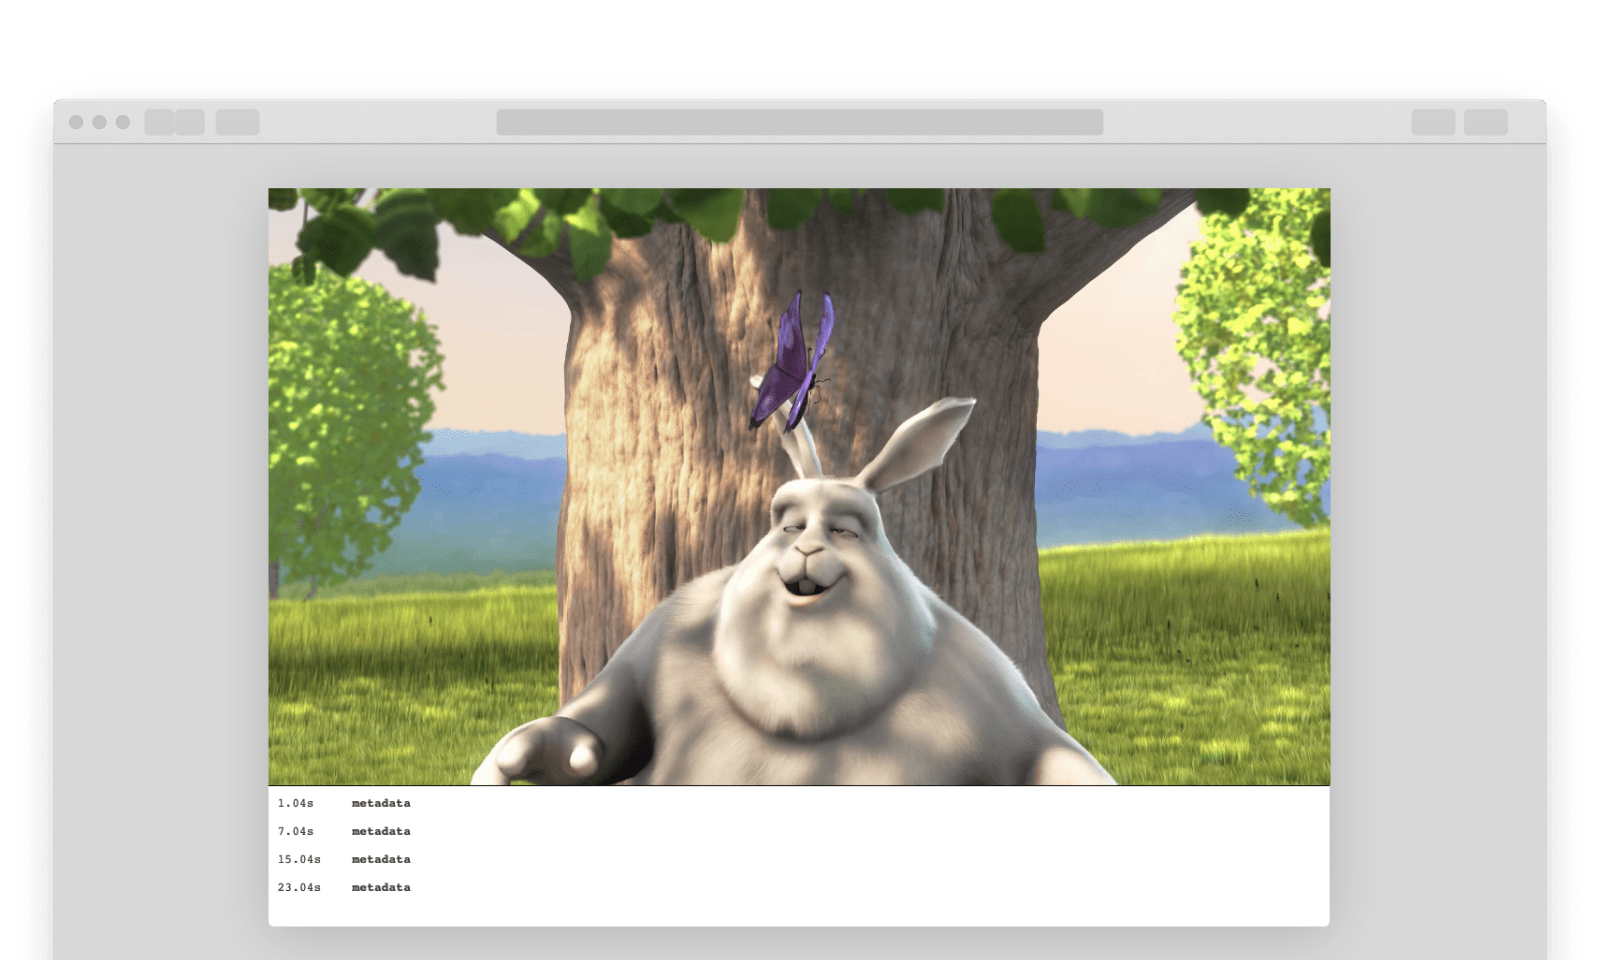1600x960 pixels.
Task: Focus the browser address bar
Action: pyautogui.click(x=799, y=122)
